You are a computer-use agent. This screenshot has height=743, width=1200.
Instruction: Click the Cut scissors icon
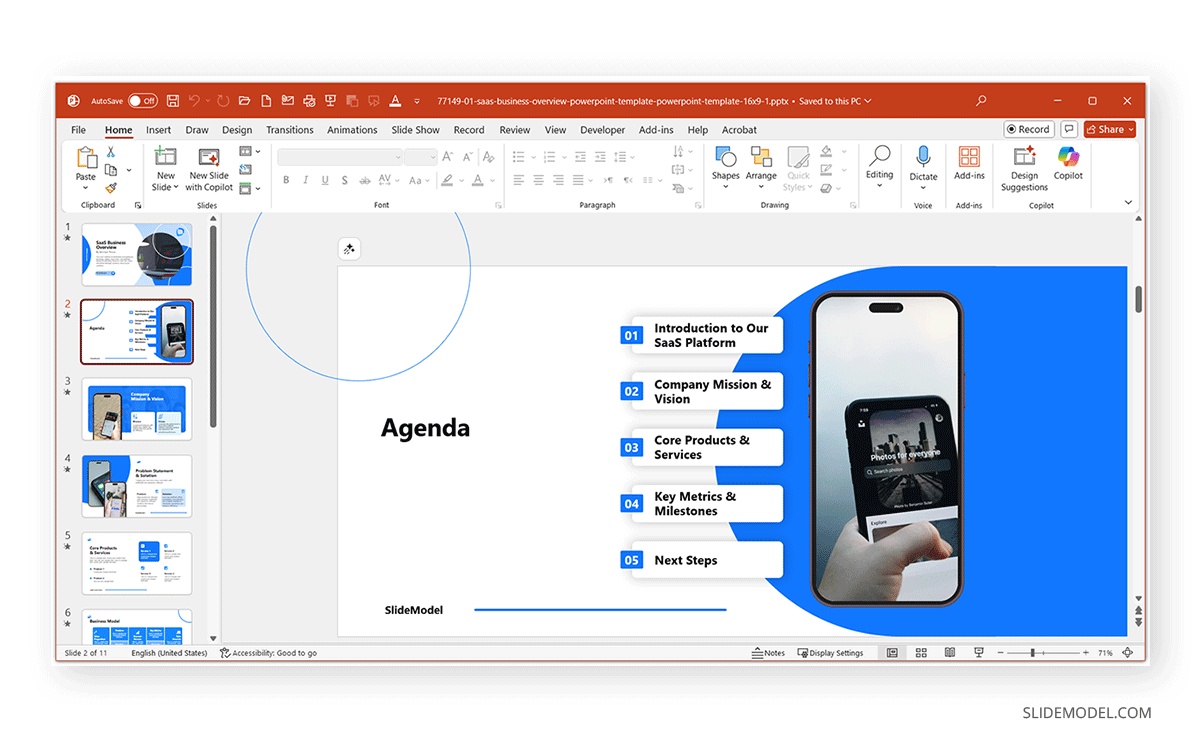pyautogui.click(x=111, y=152)
